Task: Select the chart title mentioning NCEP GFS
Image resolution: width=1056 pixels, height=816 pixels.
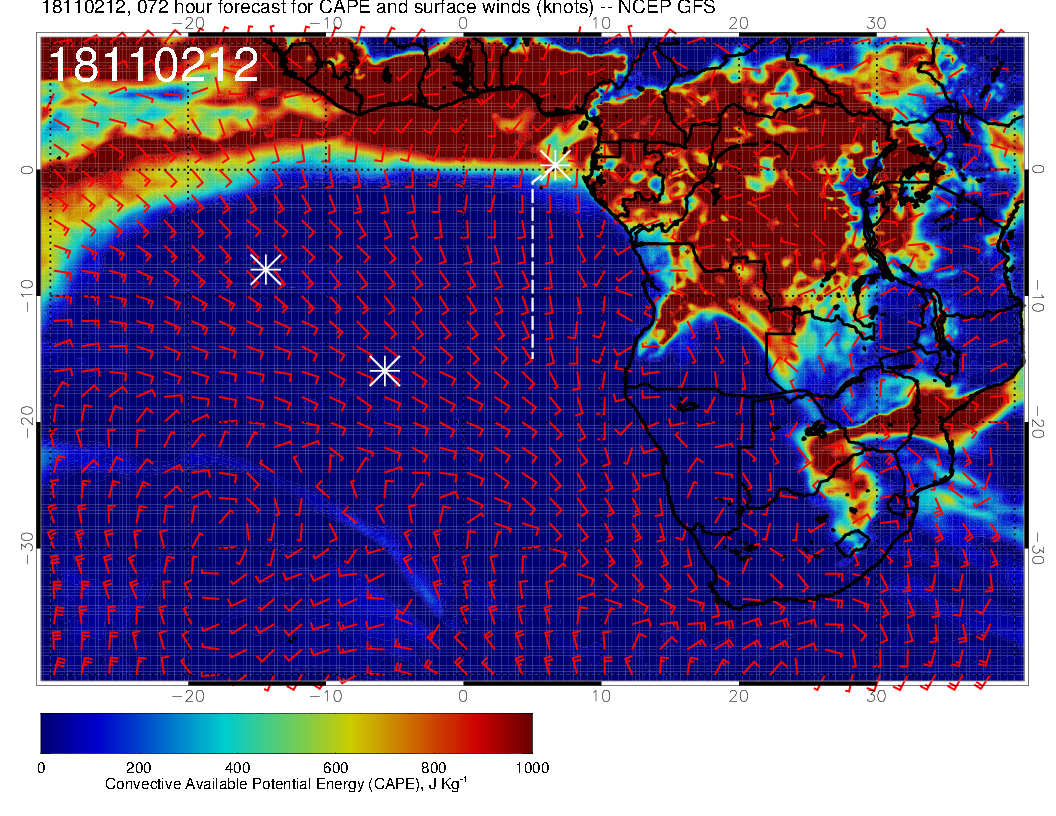Action: click(x=378, y=7)
